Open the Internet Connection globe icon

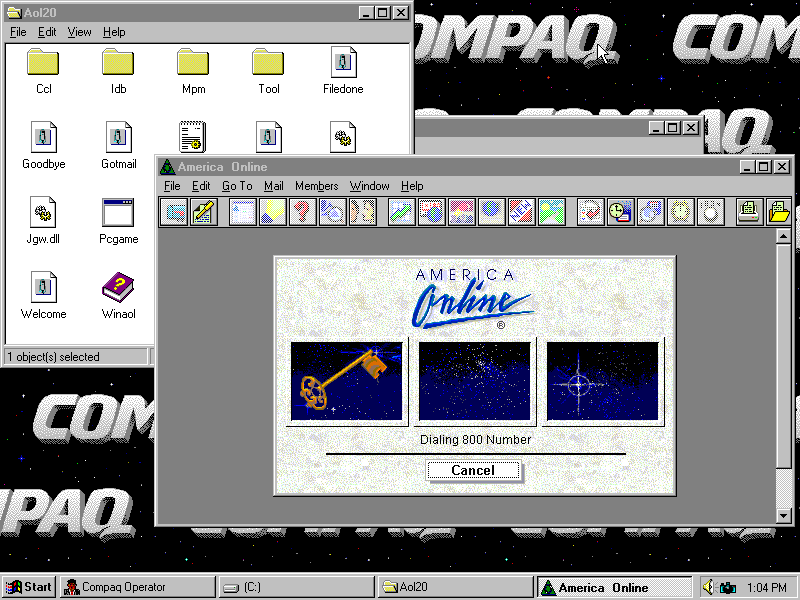pos(491,212)
